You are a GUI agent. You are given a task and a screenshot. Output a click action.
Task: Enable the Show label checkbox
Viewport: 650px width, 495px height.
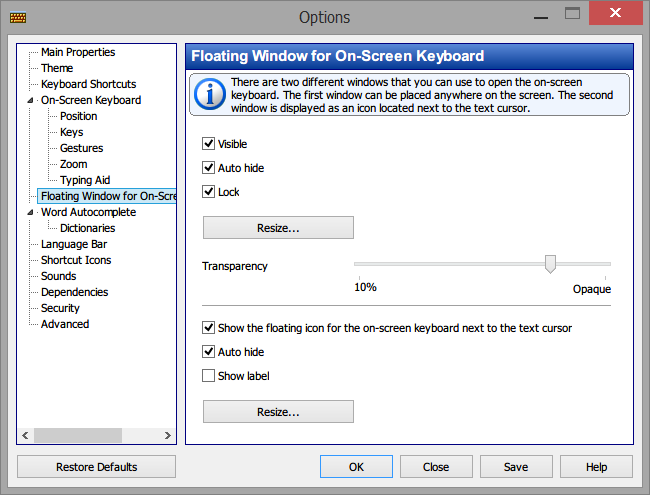[208, 376]
